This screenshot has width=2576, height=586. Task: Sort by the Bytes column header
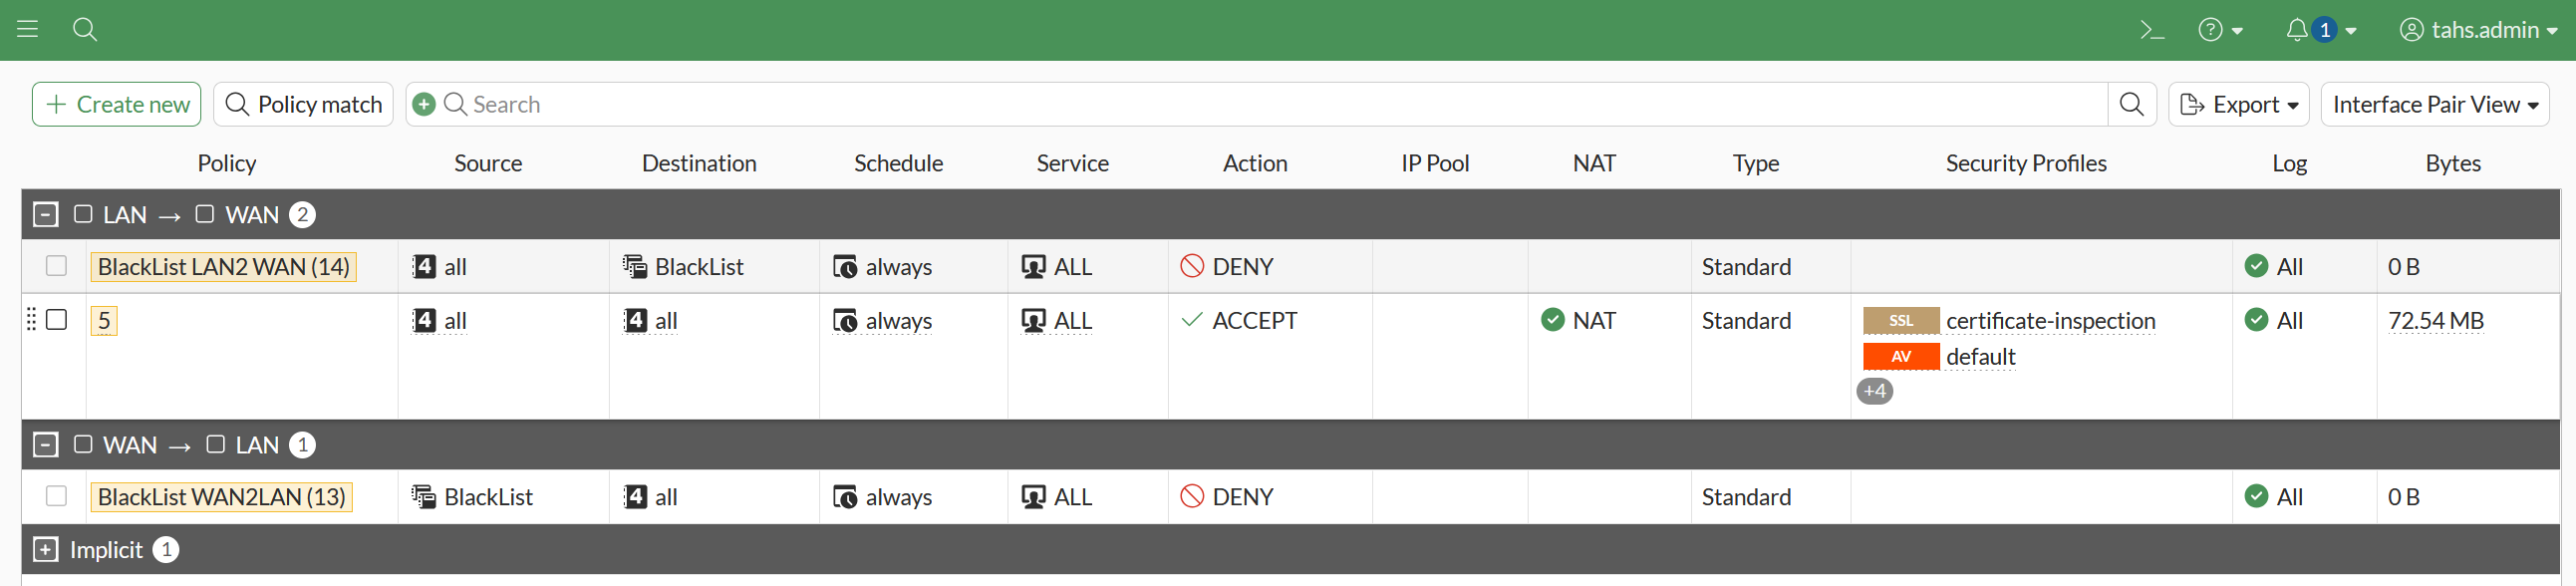2452,163
